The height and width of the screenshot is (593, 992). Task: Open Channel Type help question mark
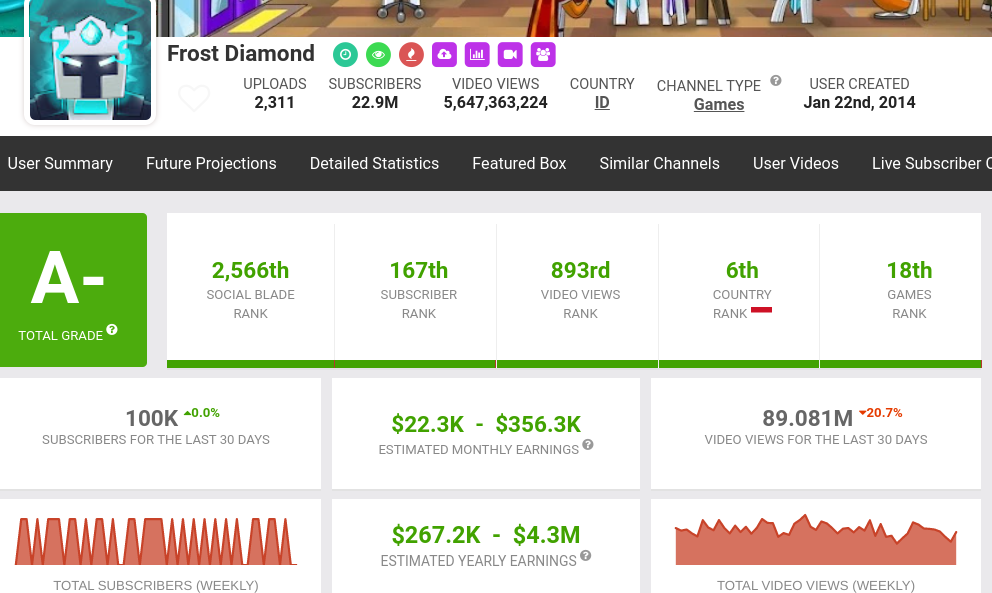(776, 82)
